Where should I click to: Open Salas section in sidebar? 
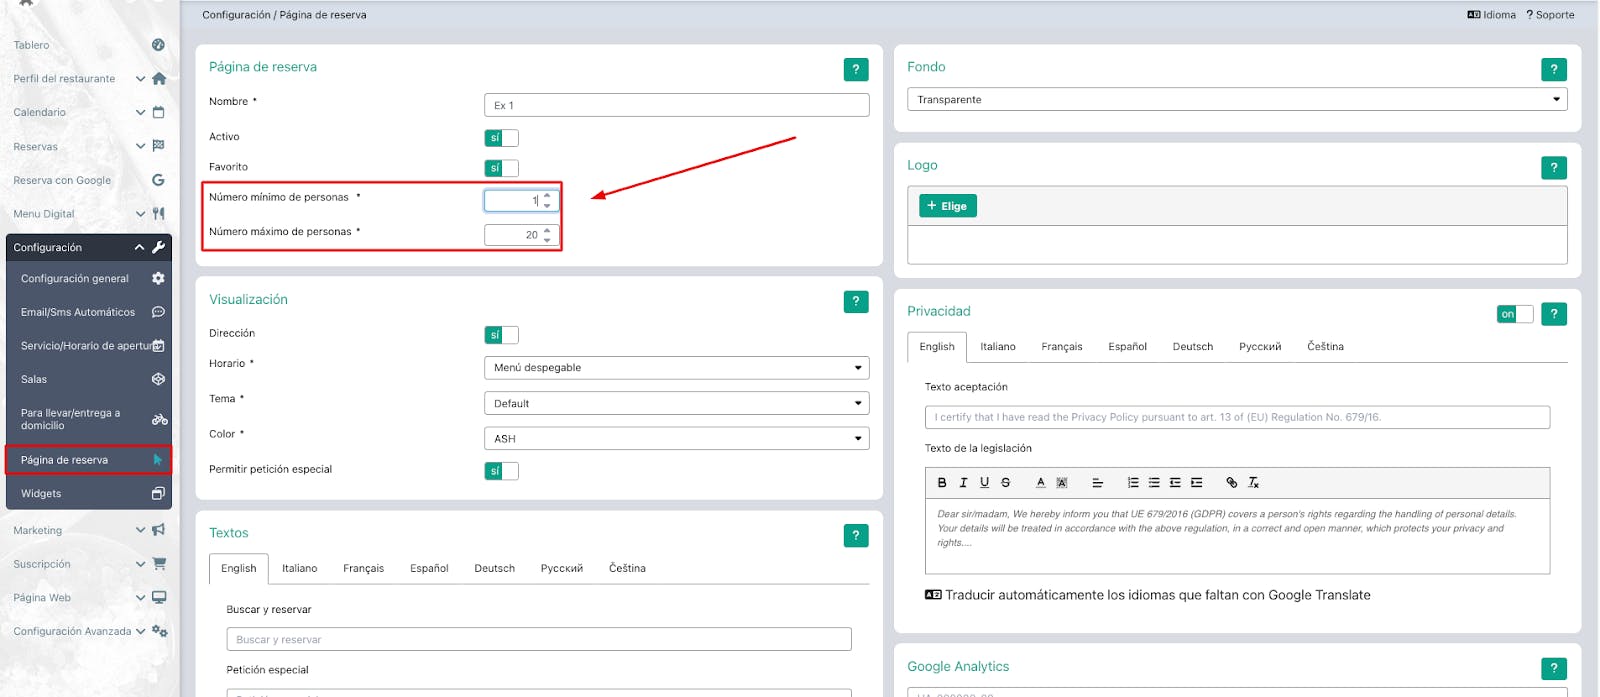88,379
